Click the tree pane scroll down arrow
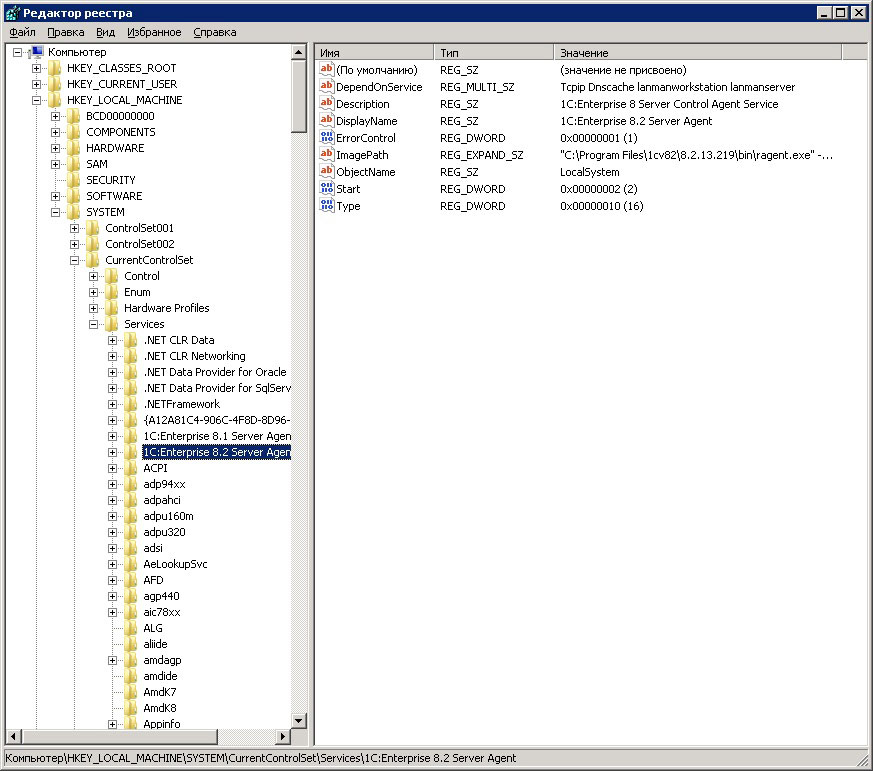873x771 pixels. click(299, 720)
